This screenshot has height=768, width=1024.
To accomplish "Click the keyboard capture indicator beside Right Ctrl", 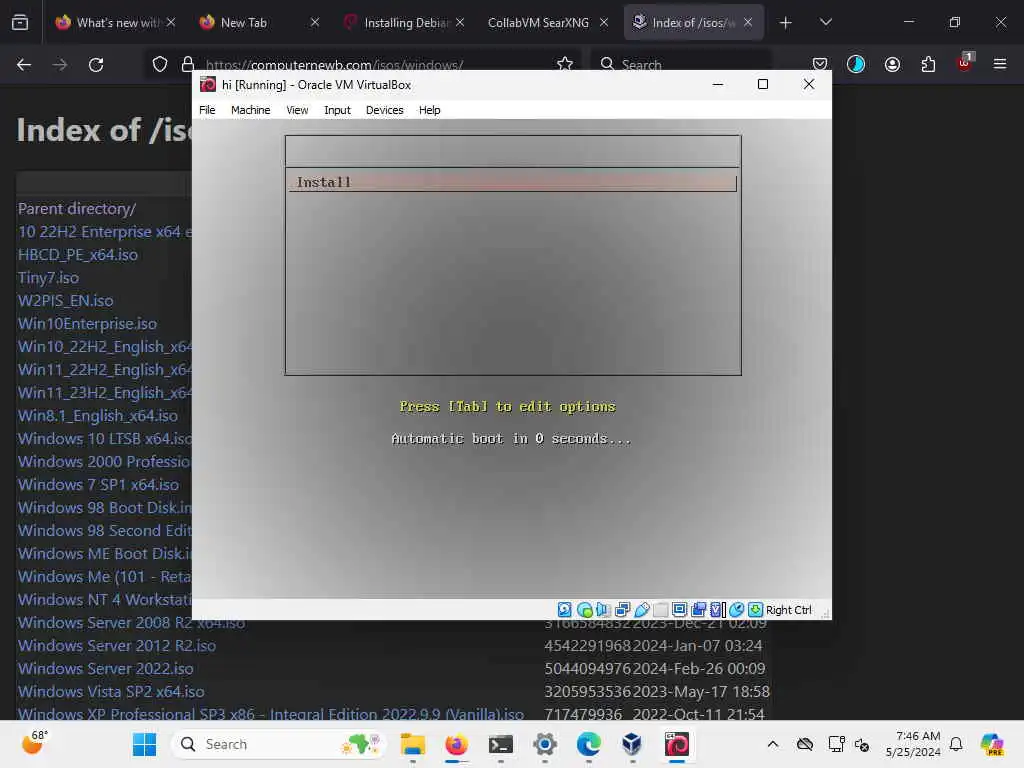I will click(x=756, y=609).
